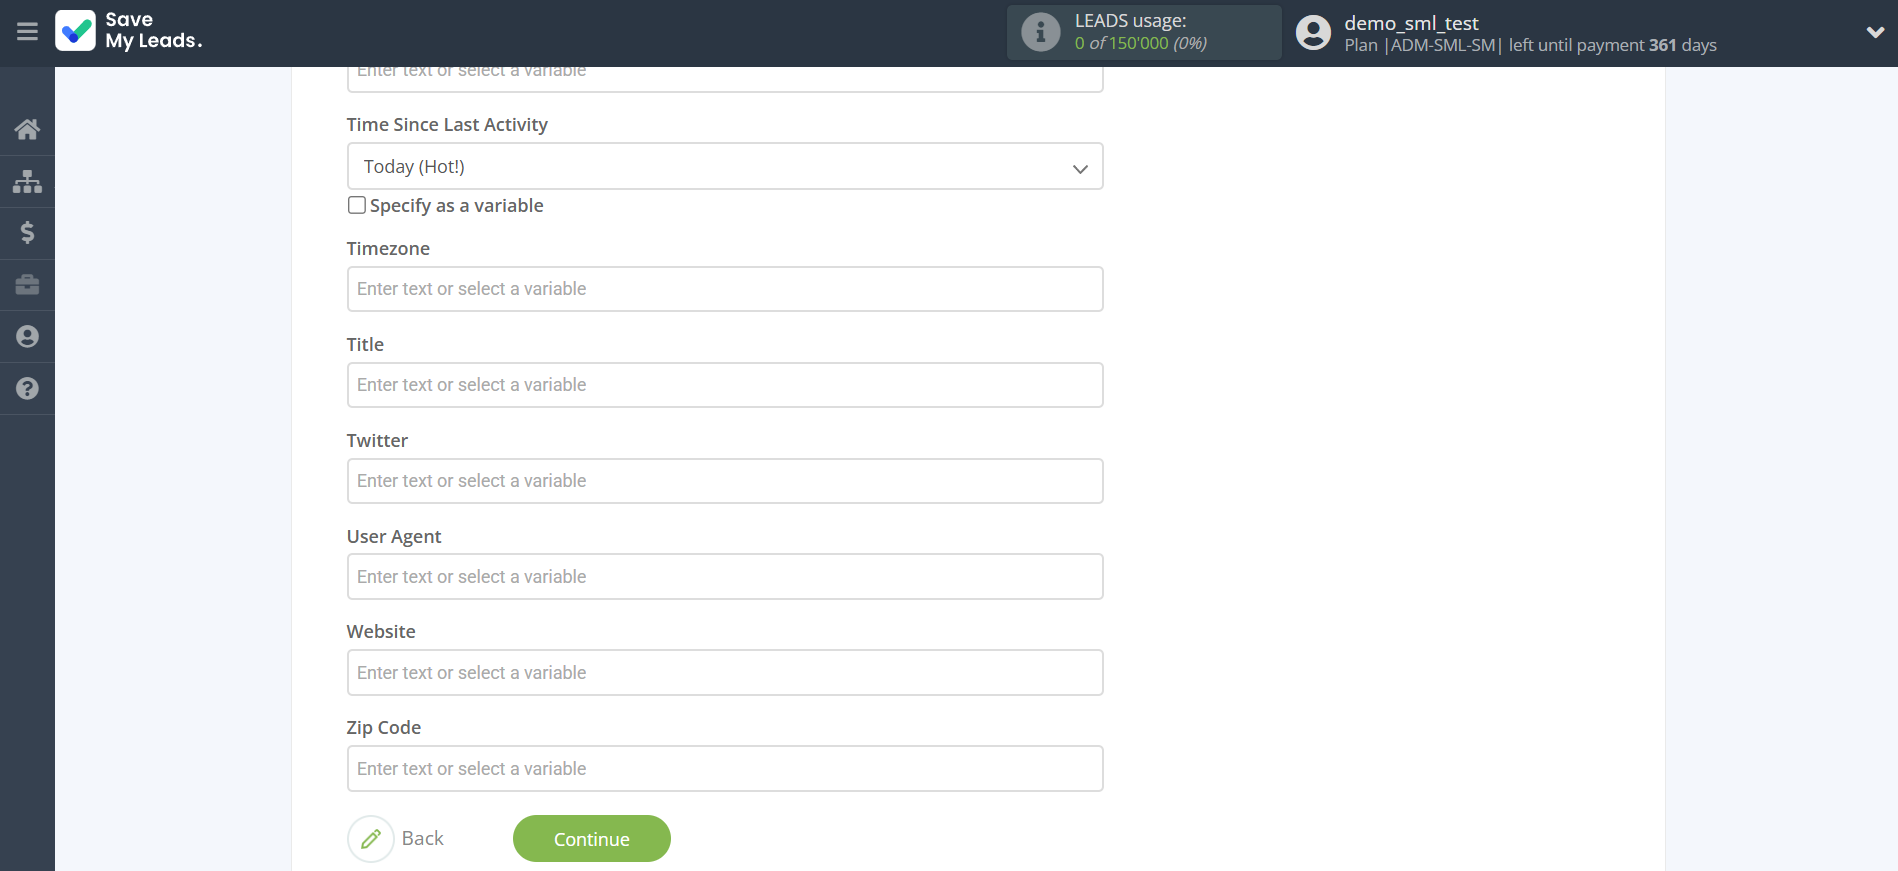Click the pencil edit icon near Back
The height and width of the screenshot is (871, 1898).
371,839
